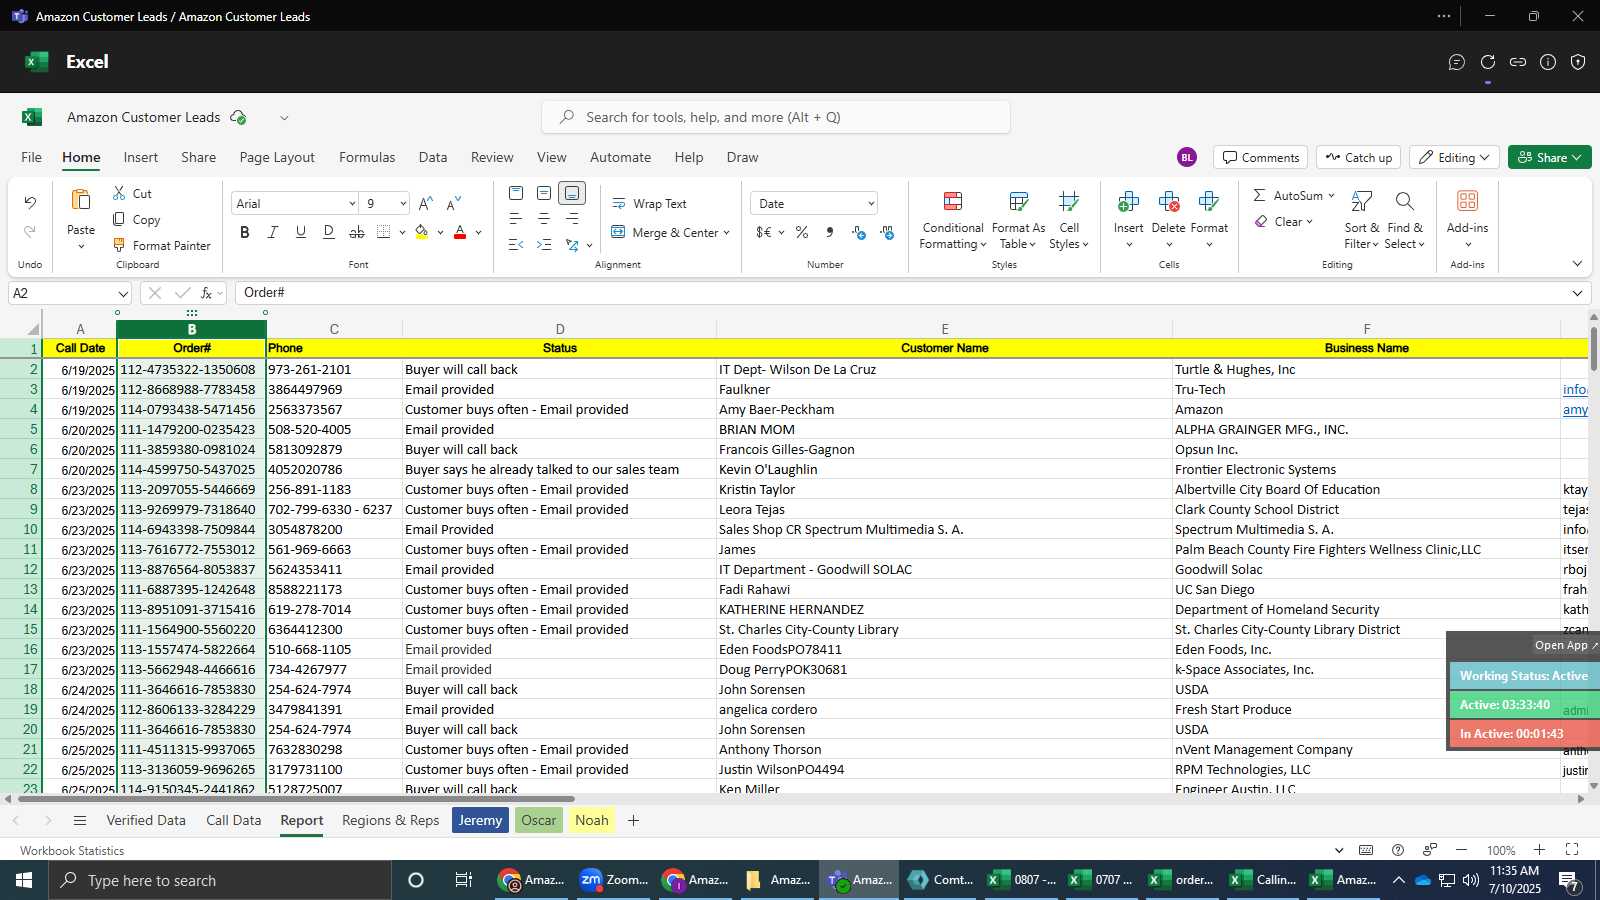
Task: Open the Borders icon
Action: point(384,232)
